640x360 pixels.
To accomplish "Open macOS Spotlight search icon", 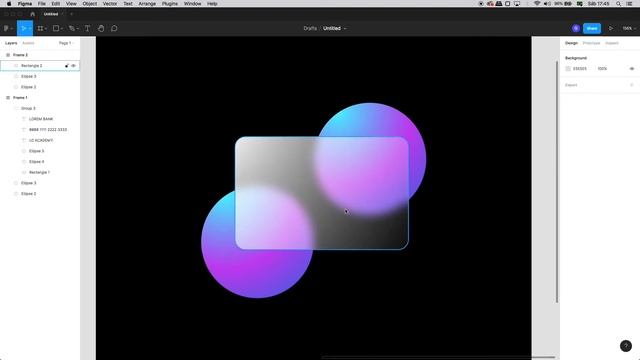I will coord(618,4).
